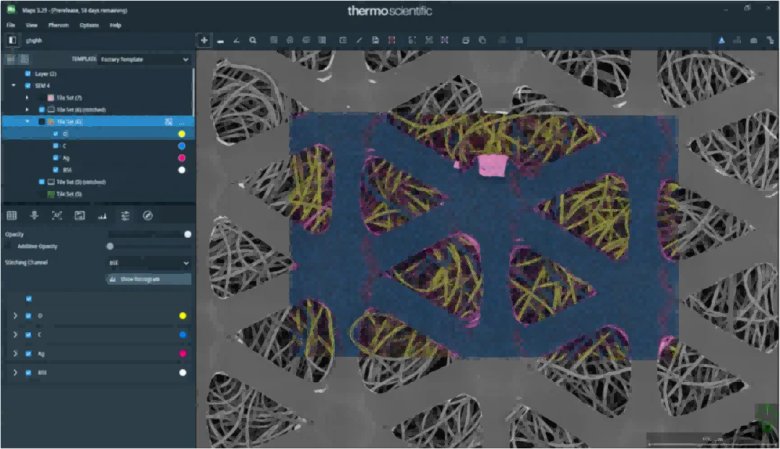Uncheck the Ag channel checkbox in layer tree
Image resolution: width=780 pixels, height=449 pixels.
pos(54,158)
